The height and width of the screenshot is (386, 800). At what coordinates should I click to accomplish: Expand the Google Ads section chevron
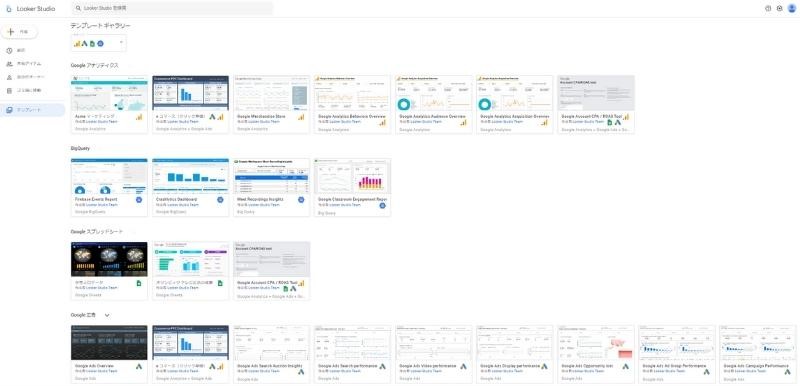(x=107, y=315)
